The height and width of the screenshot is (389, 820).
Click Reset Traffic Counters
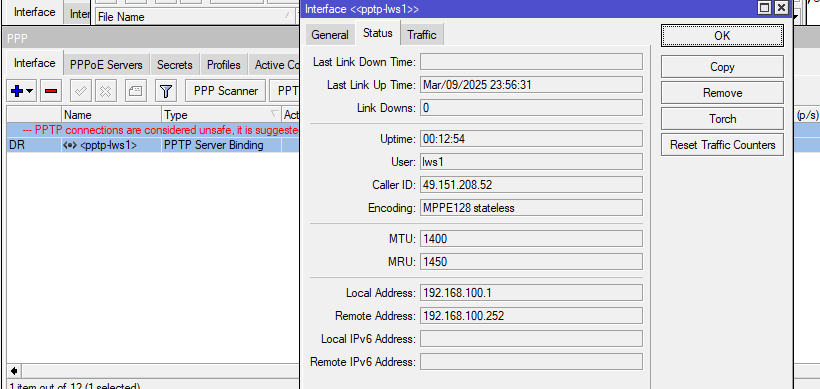pos(722,145)
